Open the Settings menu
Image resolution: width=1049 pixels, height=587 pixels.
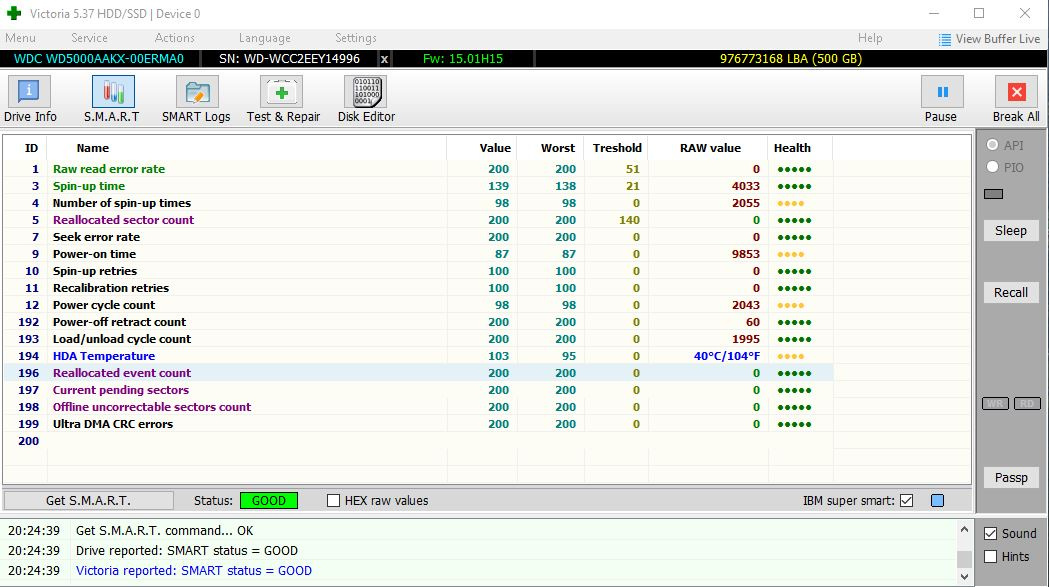(x=356, y=38)
